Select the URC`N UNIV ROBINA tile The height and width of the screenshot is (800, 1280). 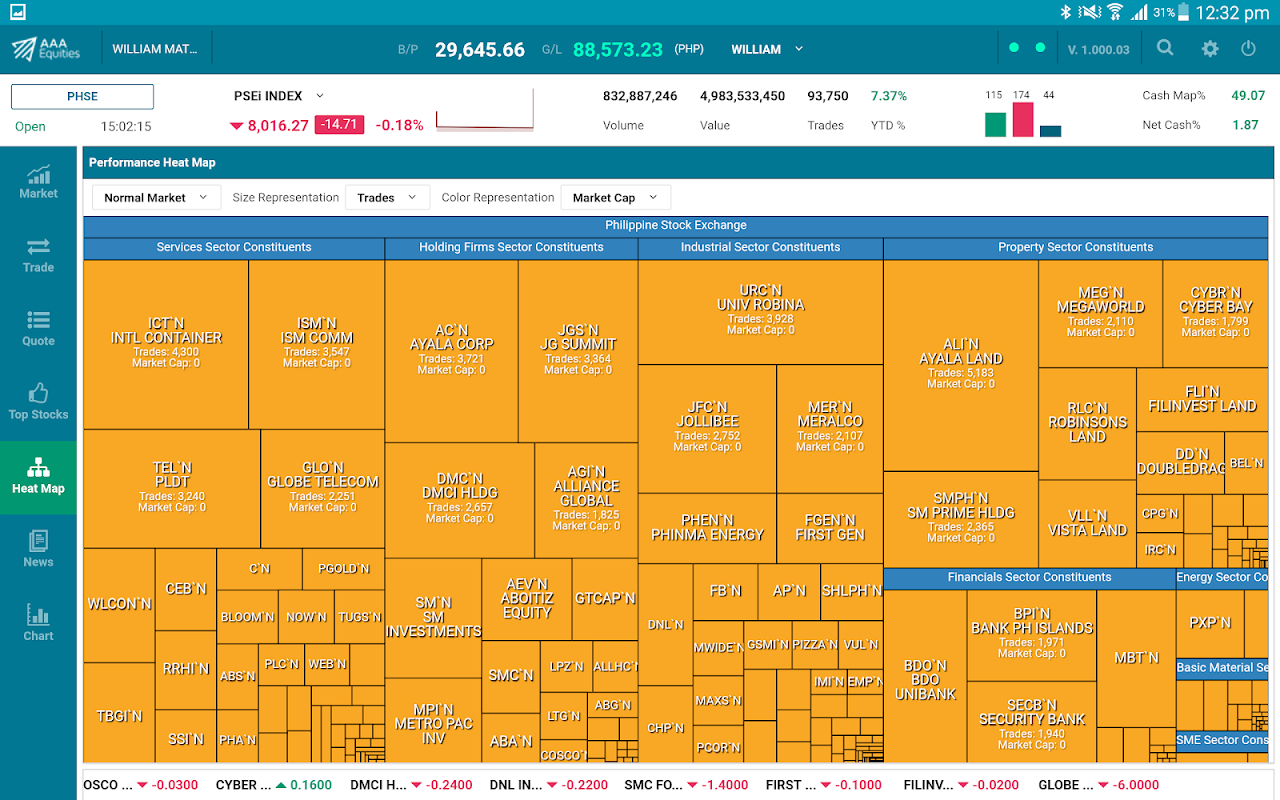pos(760,311)
